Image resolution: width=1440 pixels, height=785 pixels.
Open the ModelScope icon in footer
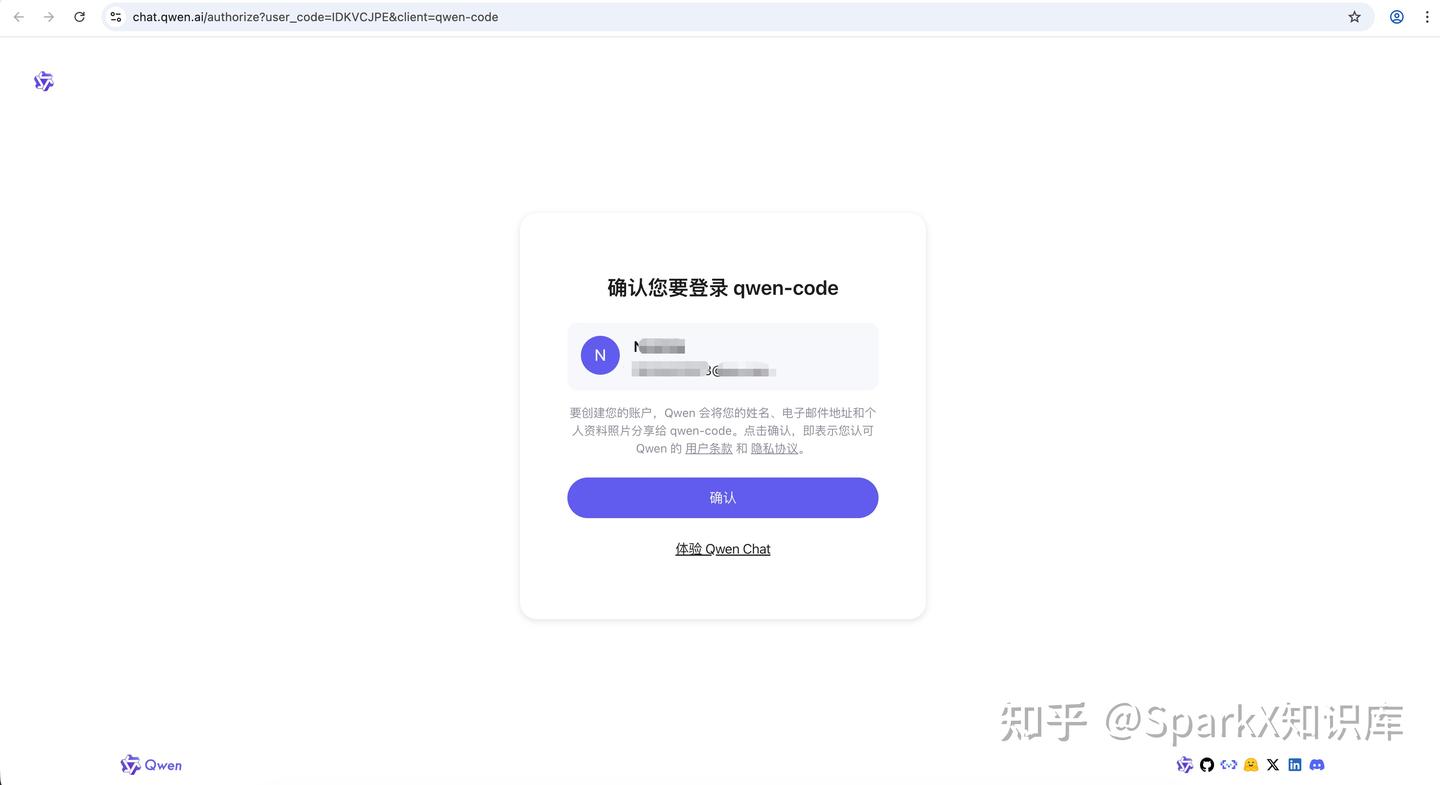[x=1229, y=765]
